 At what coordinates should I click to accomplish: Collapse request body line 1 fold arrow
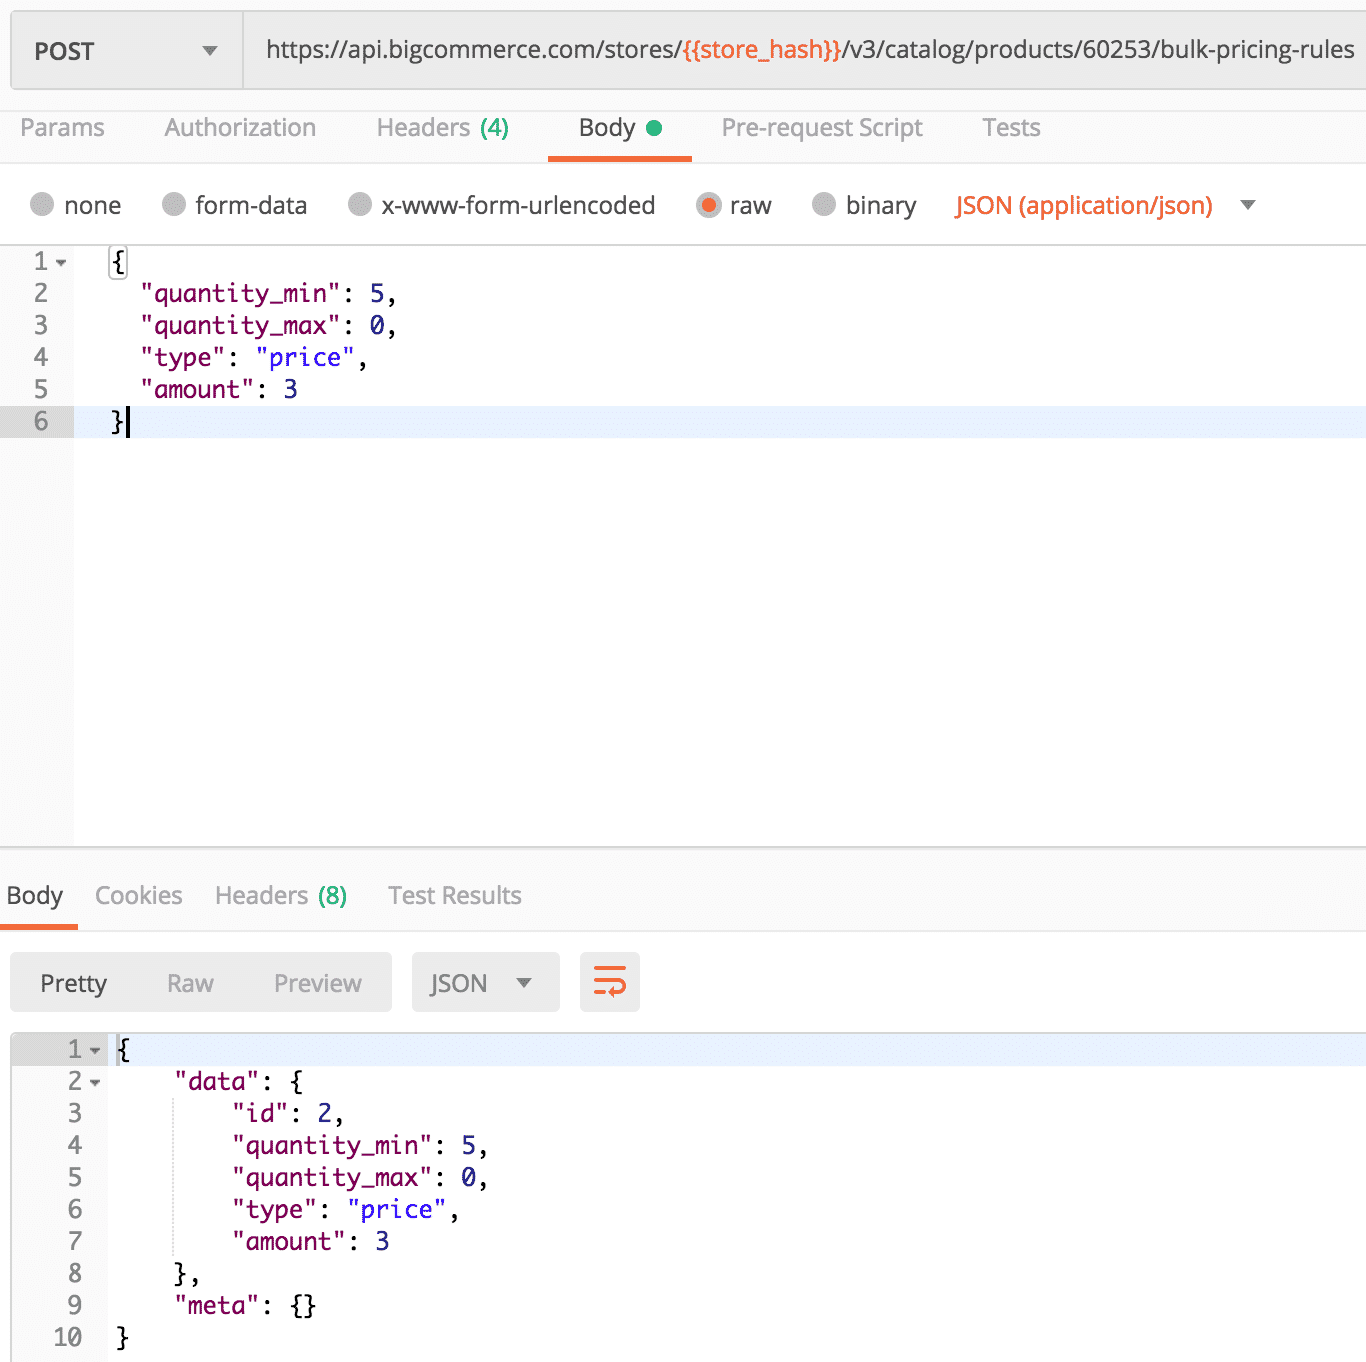coord(62,263)
